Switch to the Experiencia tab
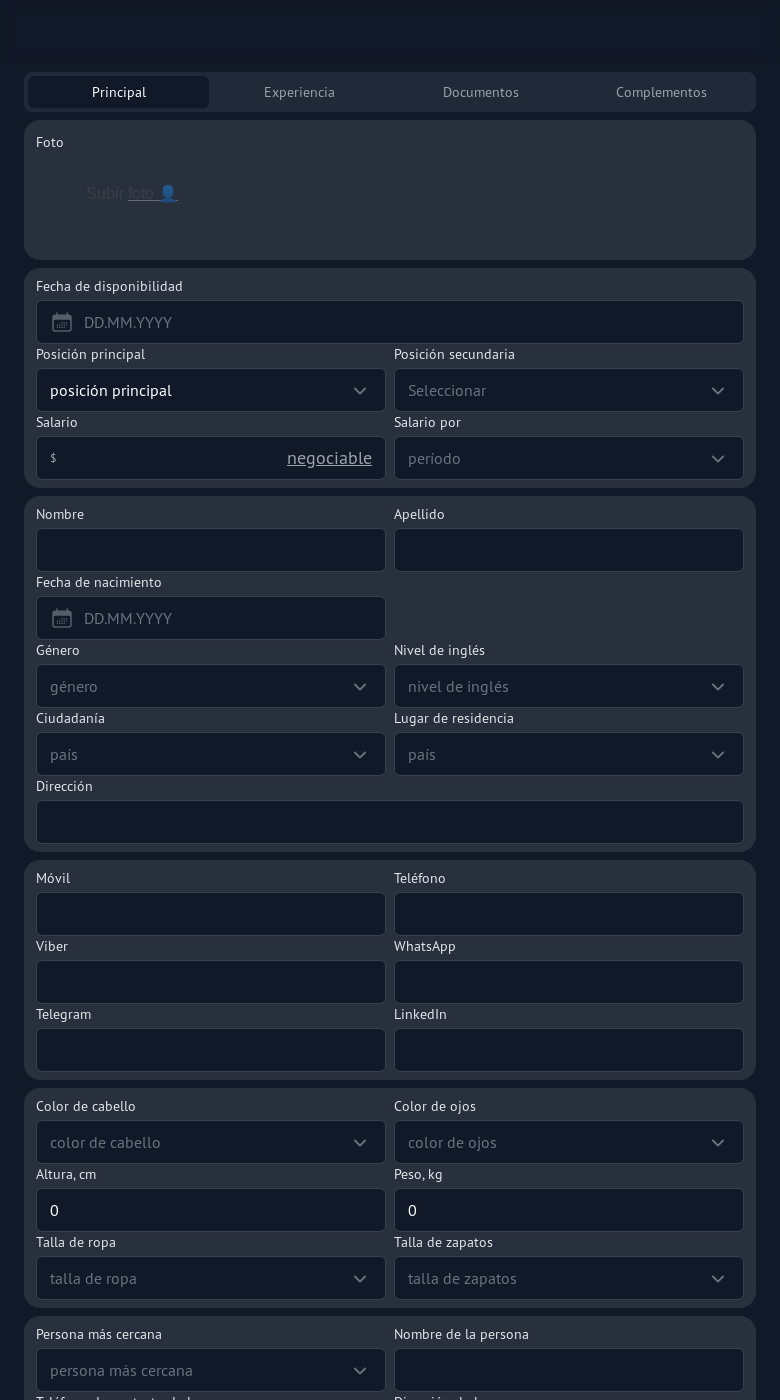This screenshot has height=1400, width=780. [x=299, y=92]
